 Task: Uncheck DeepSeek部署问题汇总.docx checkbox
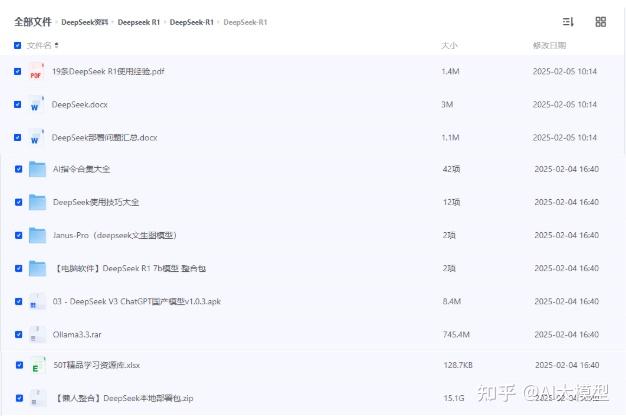pos(18,137)
